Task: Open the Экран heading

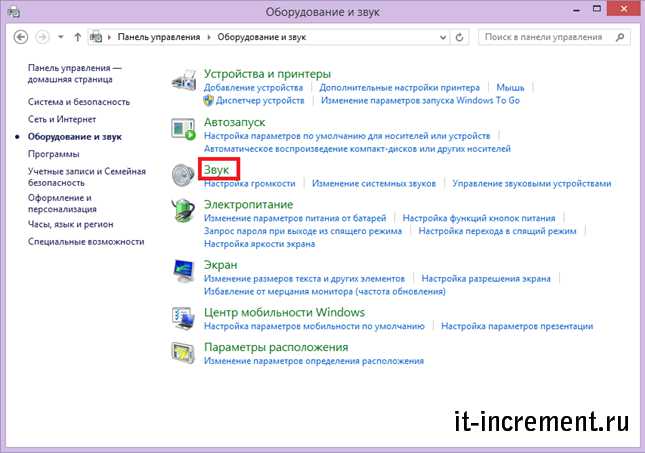Action: 220,265
